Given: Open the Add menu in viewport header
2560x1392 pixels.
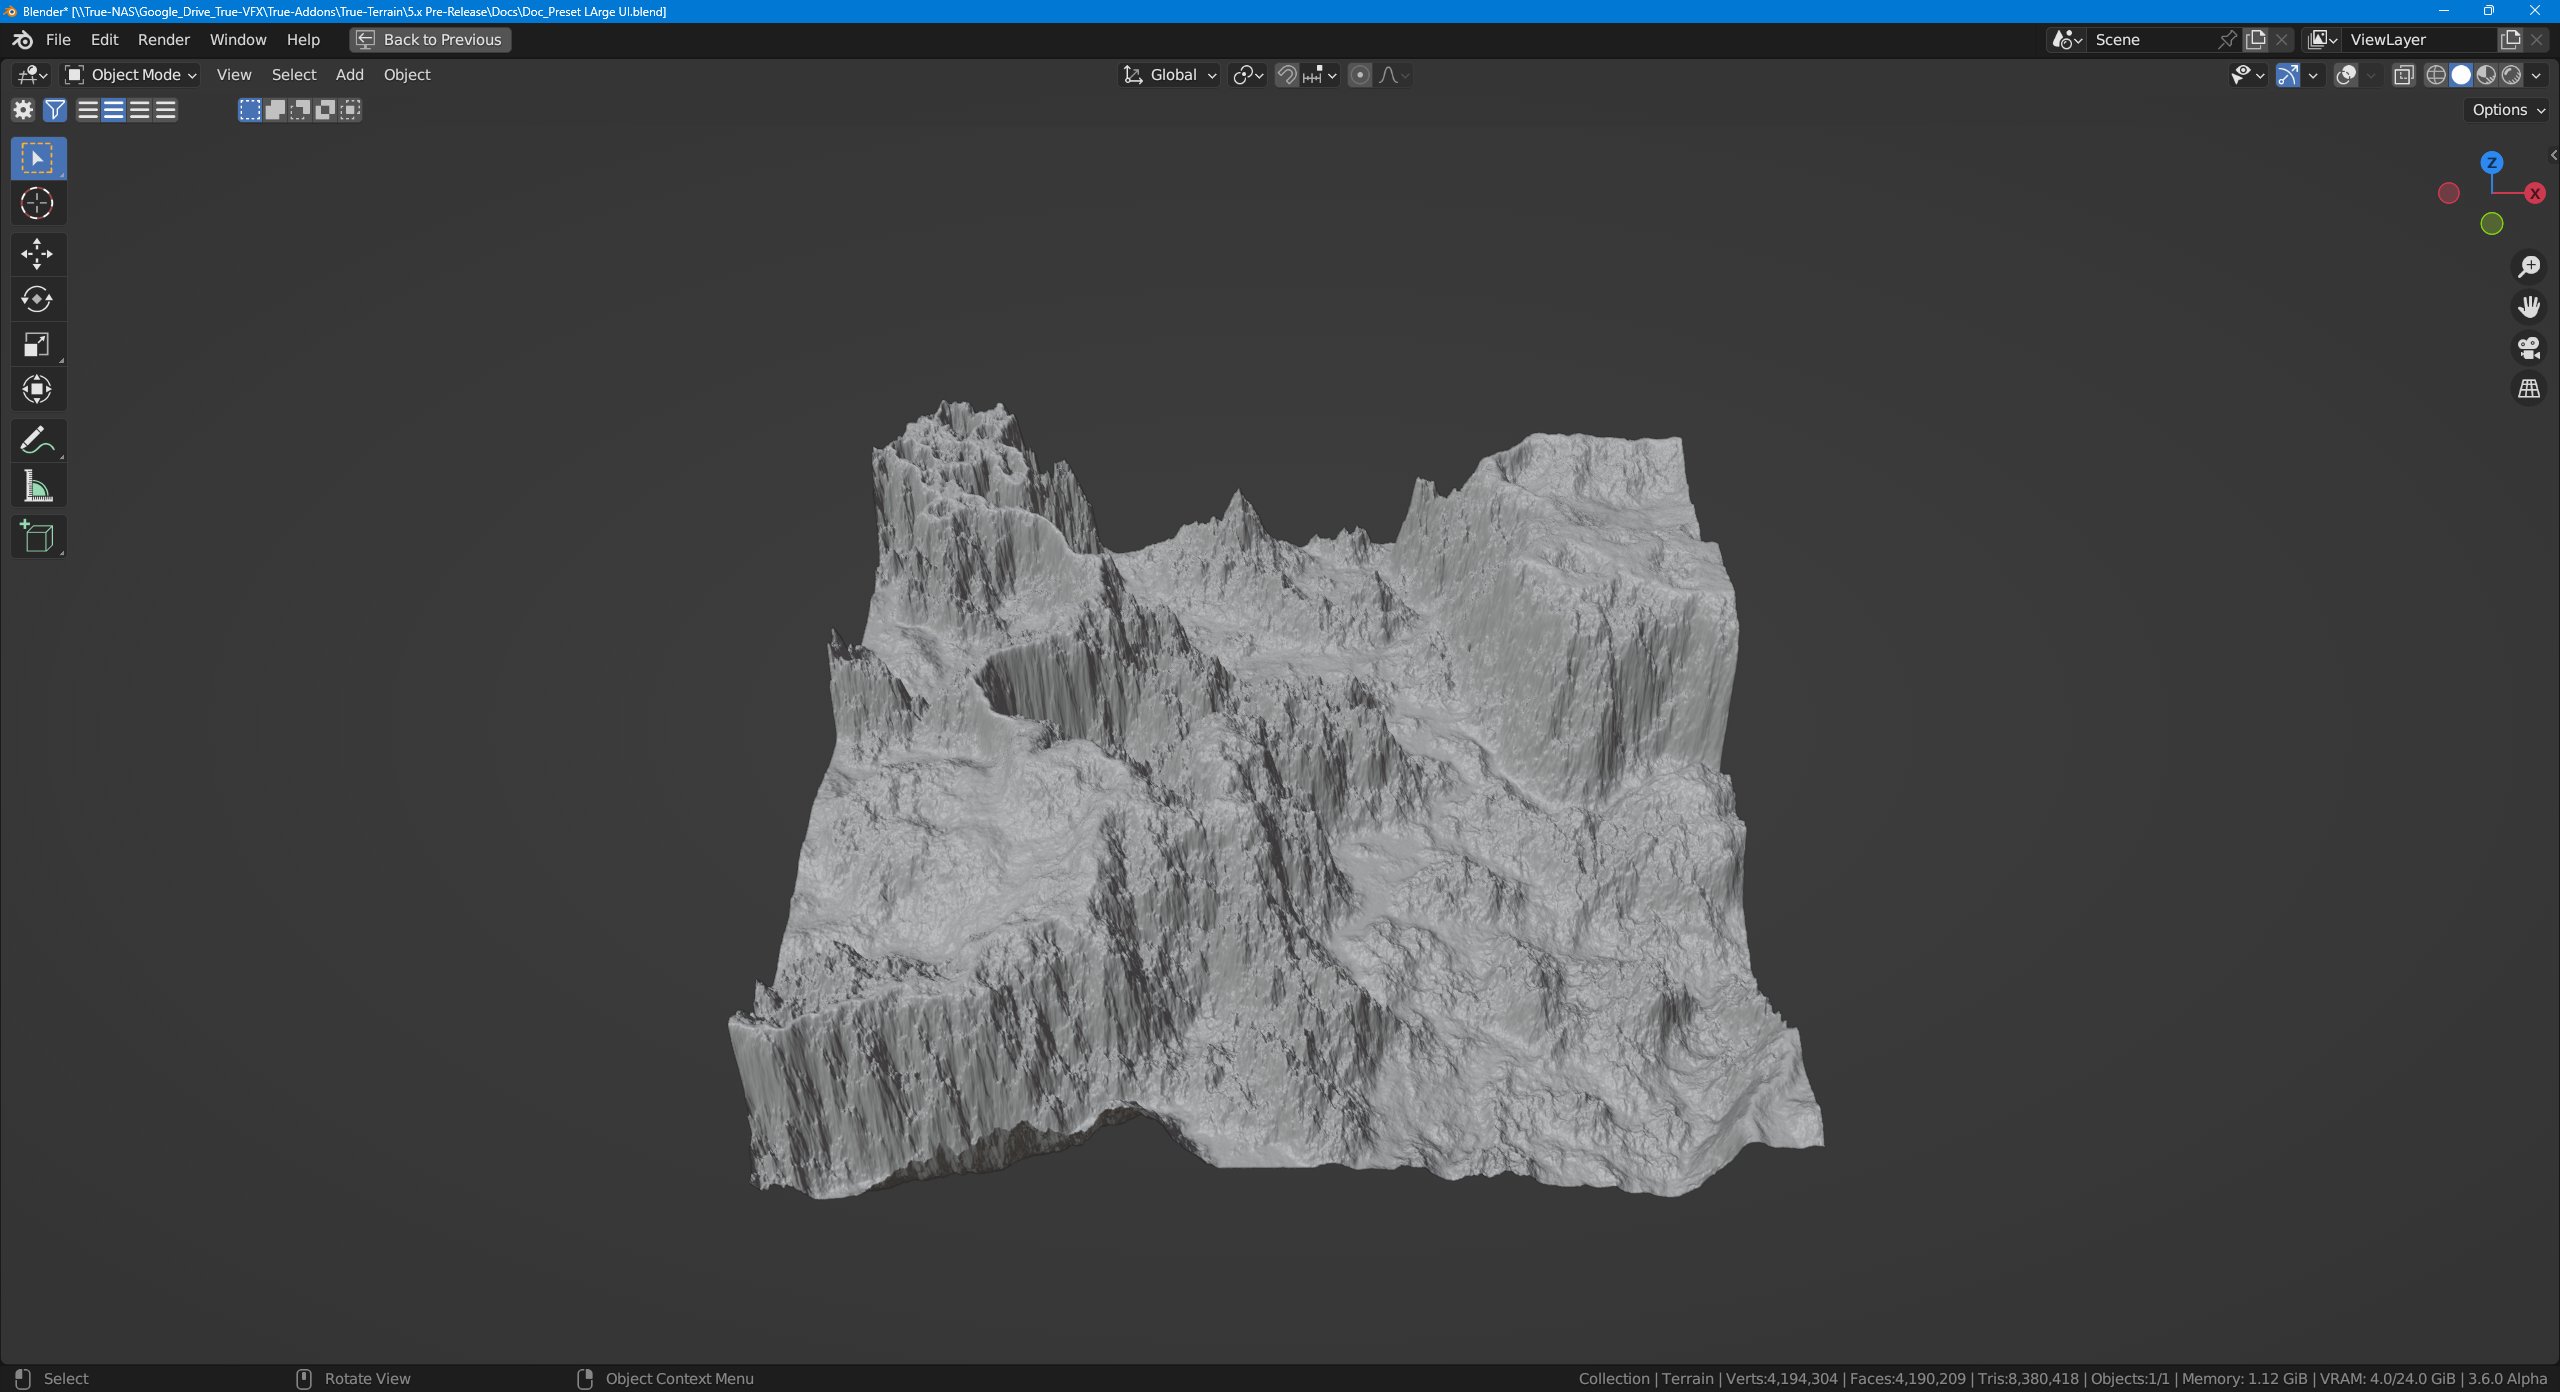Looking at the screenshot, I should (x=349, y=75).
